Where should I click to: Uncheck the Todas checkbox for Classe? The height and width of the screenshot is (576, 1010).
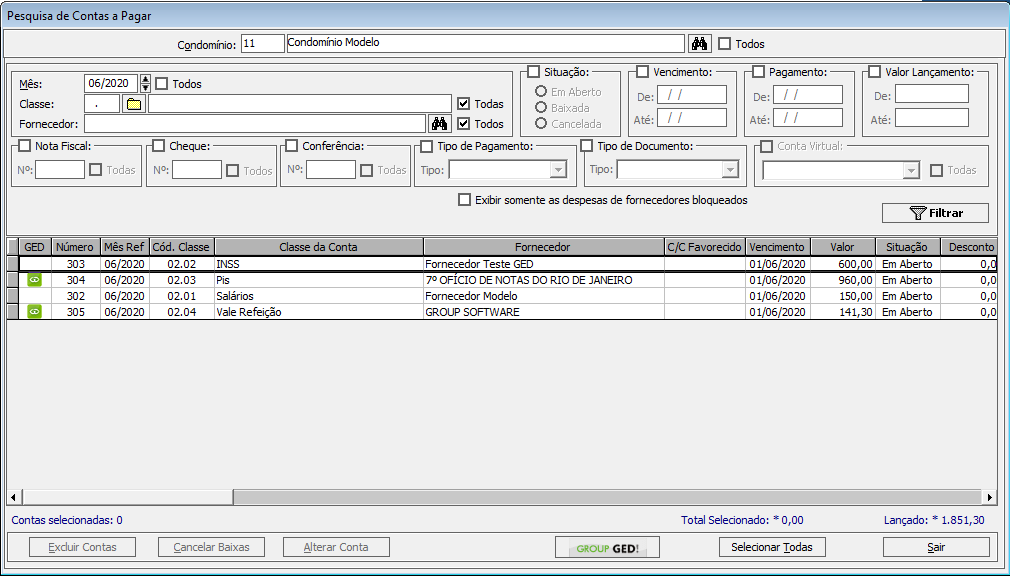click(463, 104)
